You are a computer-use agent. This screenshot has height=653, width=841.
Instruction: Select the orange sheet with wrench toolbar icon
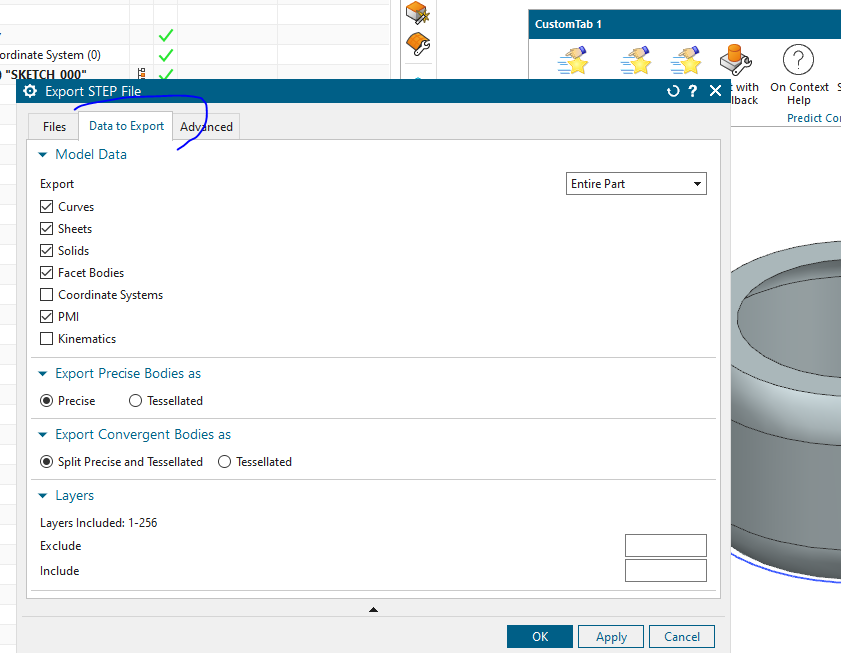coord(417,42)
